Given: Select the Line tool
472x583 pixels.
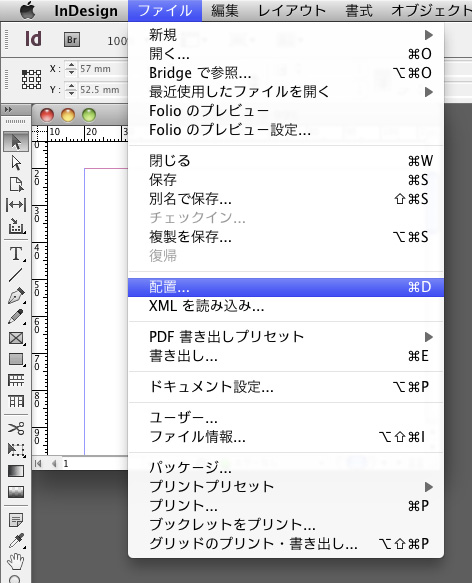Looking at the screenshot, I should (16, 275).
